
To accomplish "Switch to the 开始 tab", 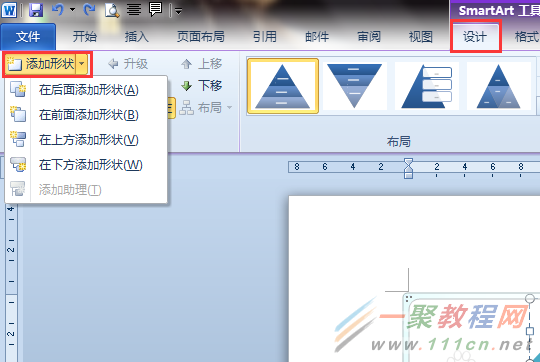I will (84, 36).
